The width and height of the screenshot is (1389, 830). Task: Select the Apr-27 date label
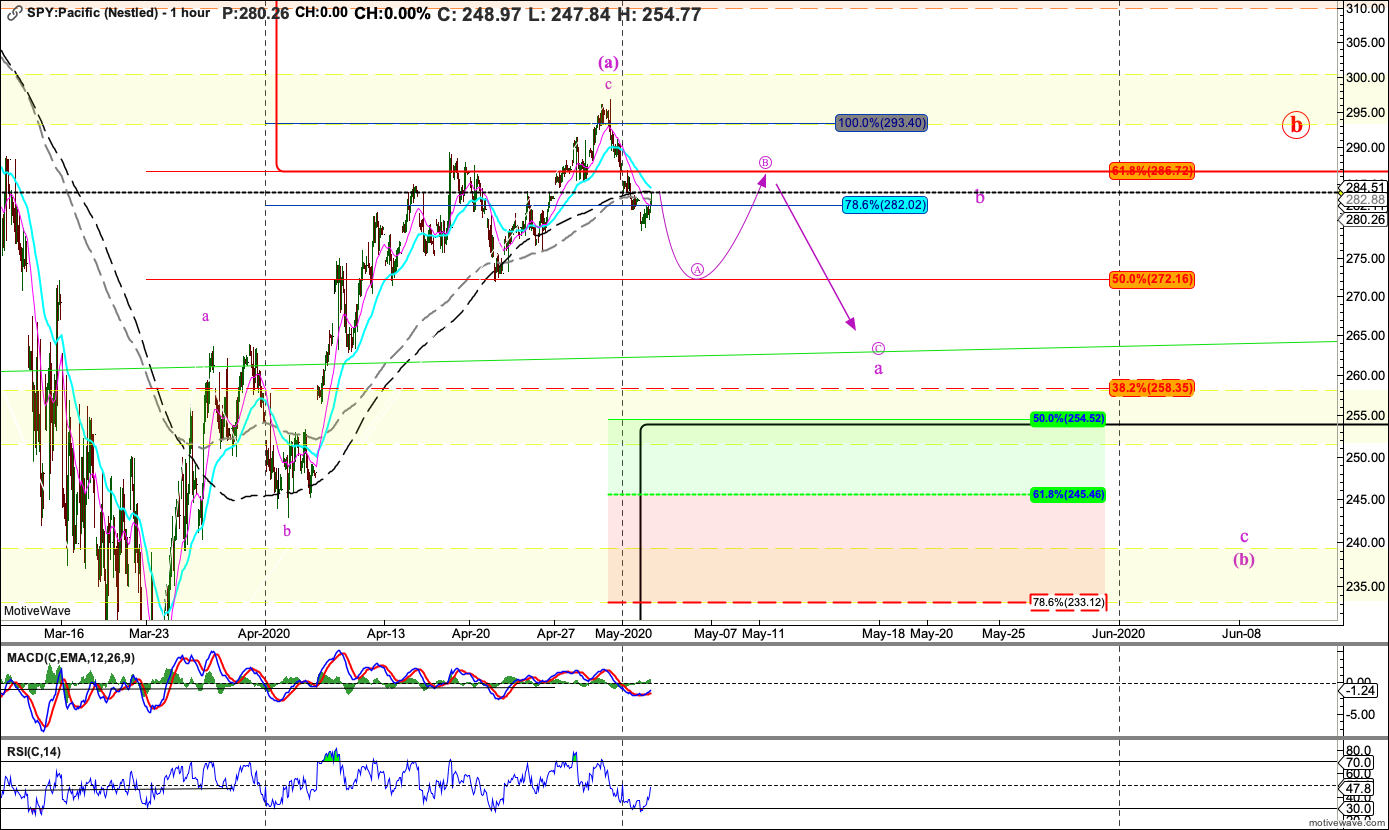[556, 633]
